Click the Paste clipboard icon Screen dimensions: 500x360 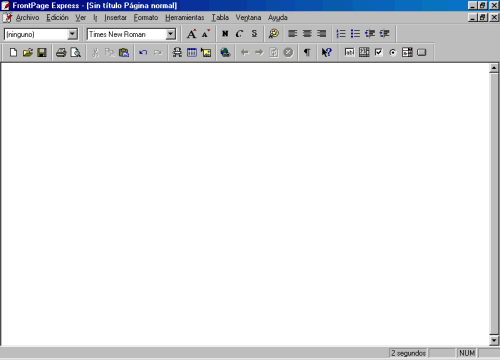124,53
